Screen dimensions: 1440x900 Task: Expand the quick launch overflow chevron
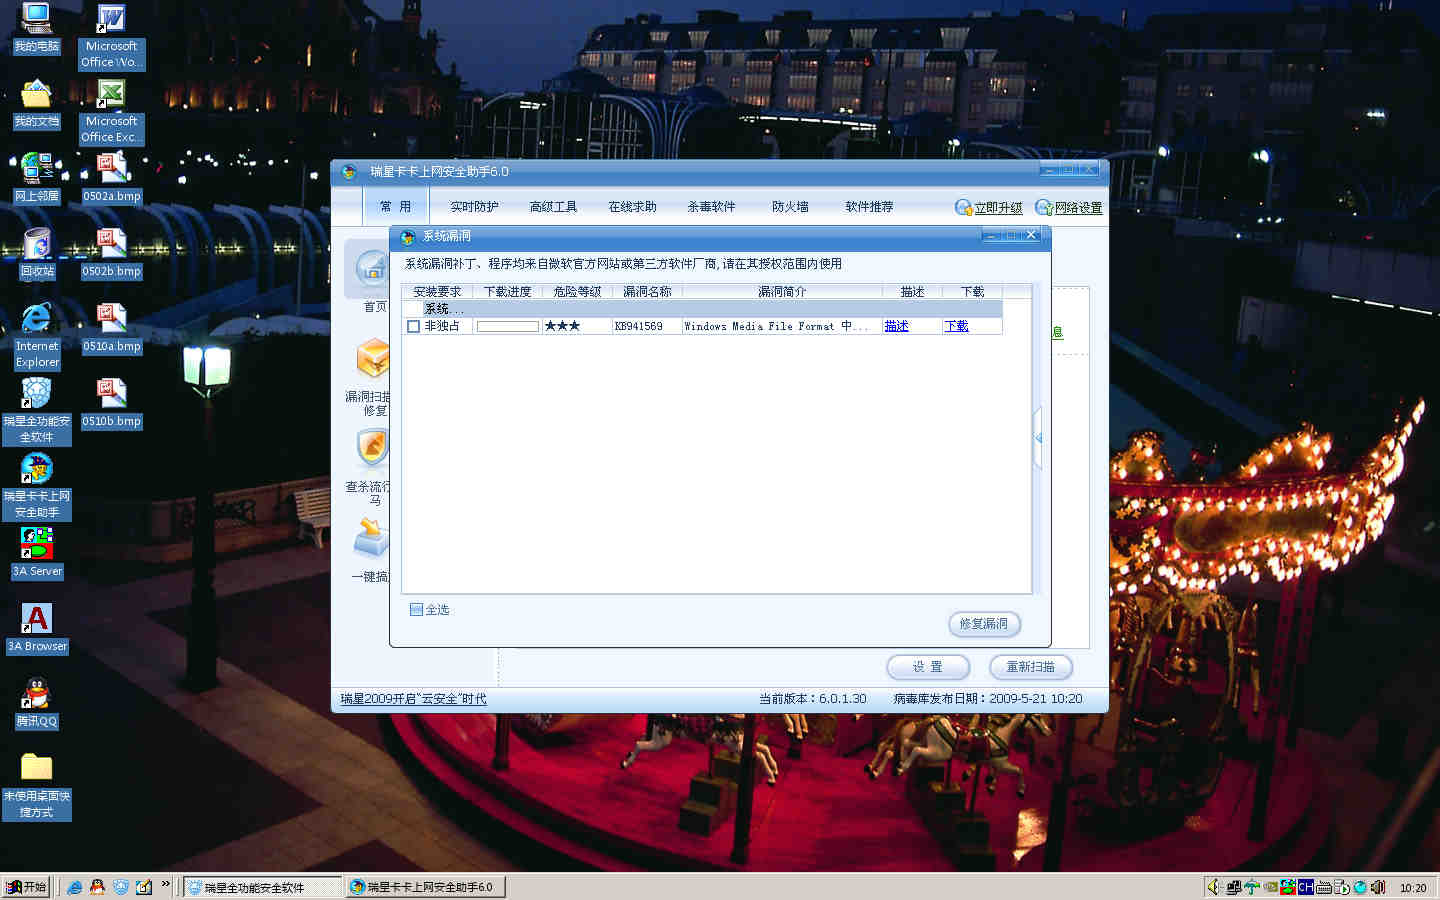click(166, 885)
